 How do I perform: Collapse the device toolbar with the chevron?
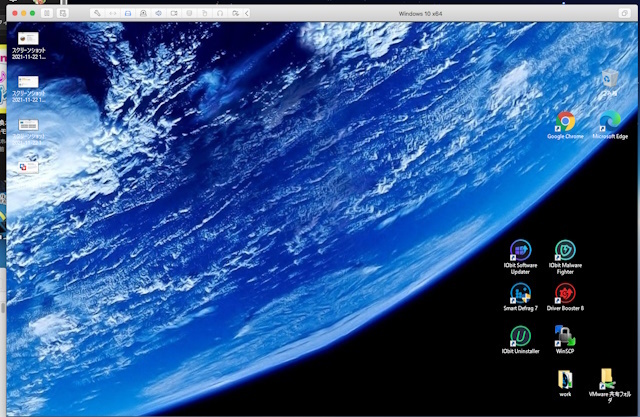click(247, 13)
